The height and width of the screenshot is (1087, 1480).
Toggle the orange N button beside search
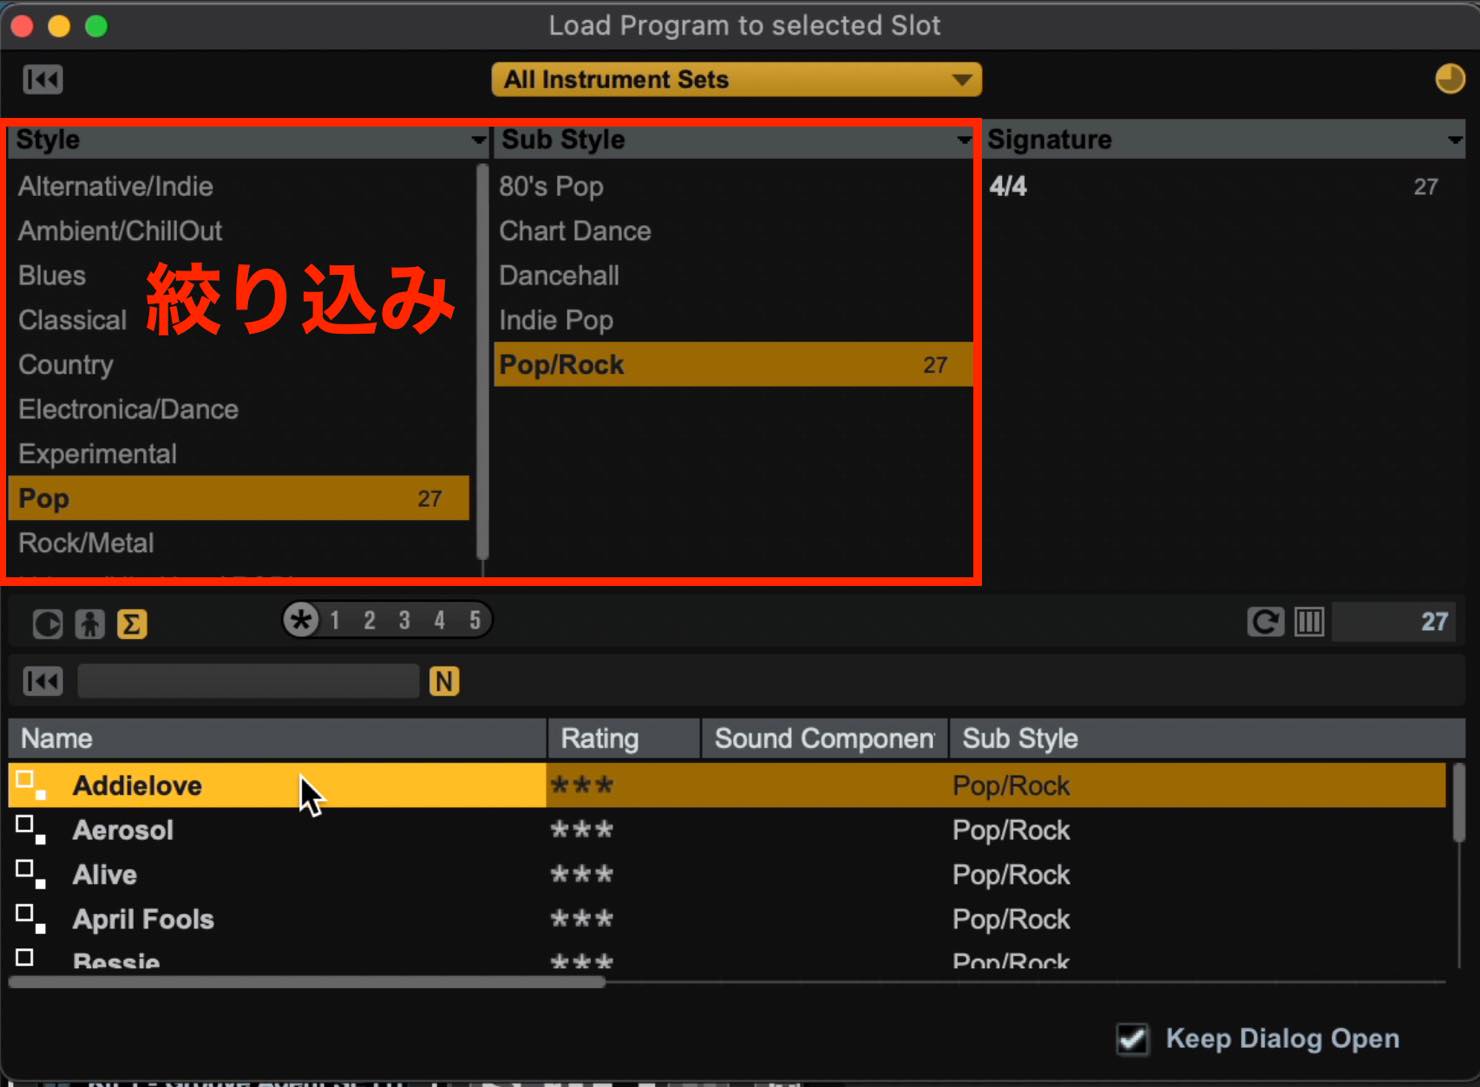pyautogui.click(x=444, y=682)
